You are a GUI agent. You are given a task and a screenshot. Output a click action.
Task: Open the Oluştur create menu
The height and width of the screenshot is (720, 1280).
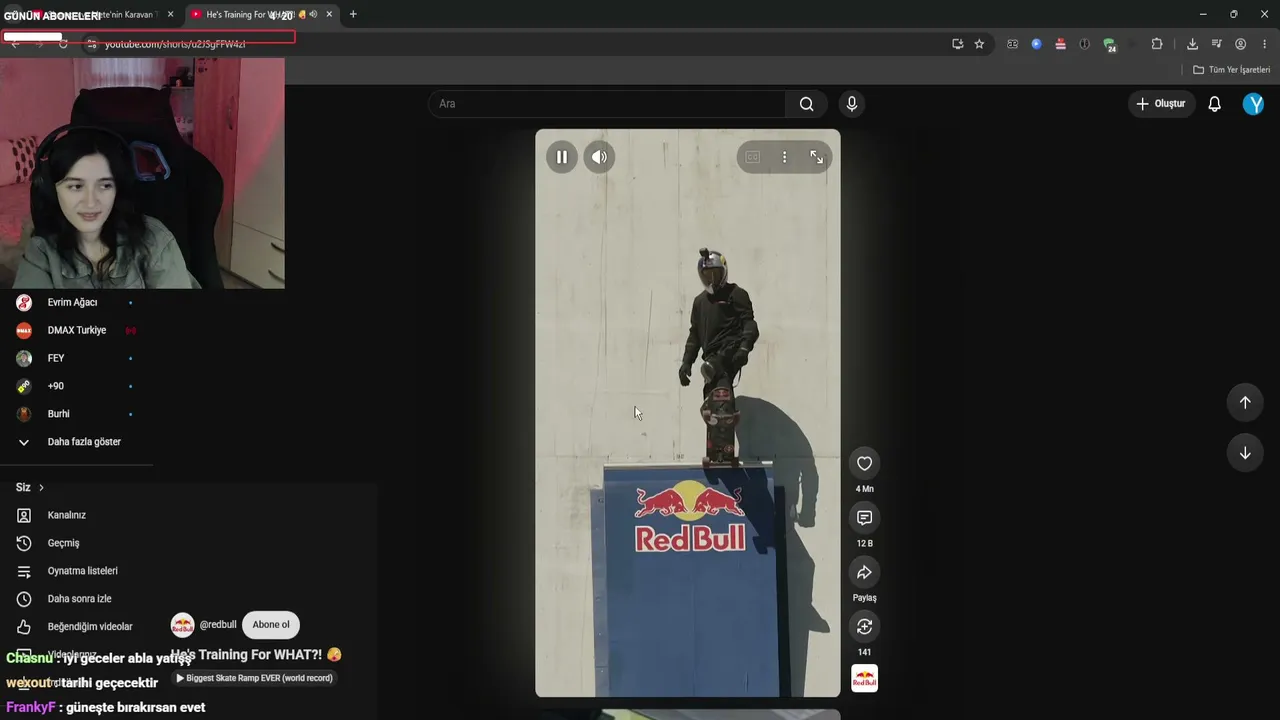[x=1161, y=104]
